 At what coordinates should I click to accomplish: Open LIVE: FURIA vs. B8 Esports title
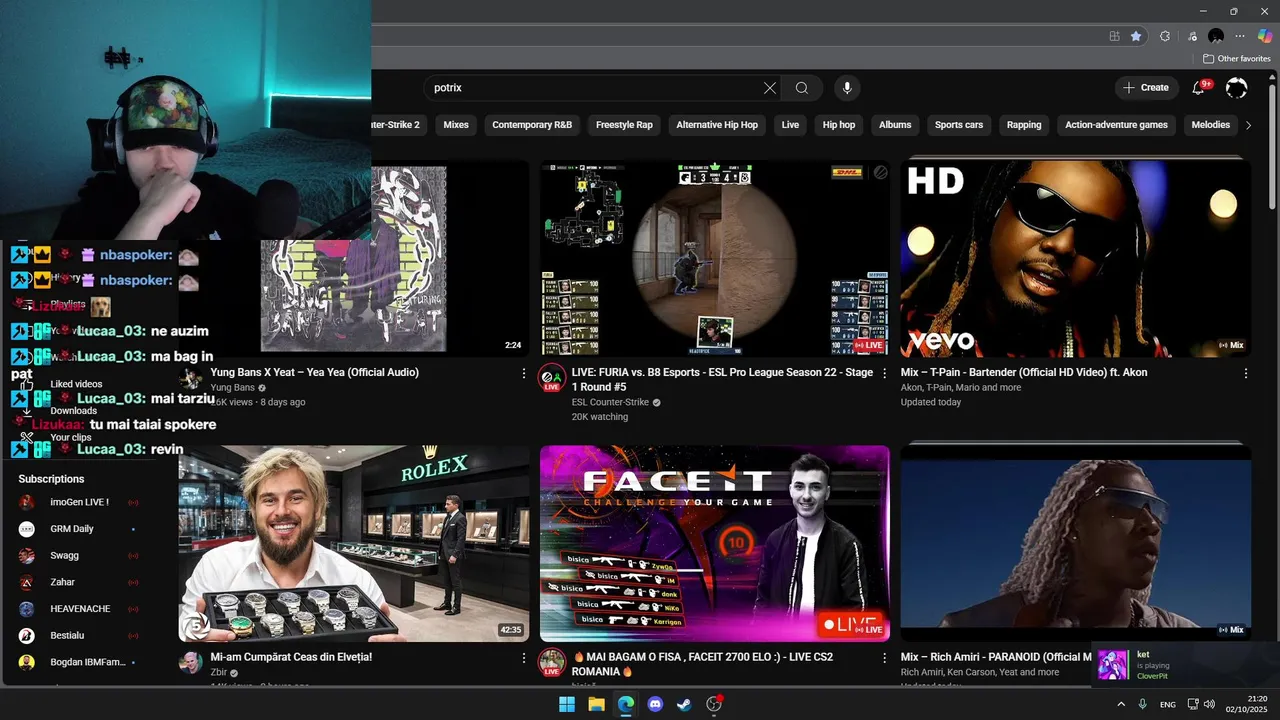coord(722,379)
